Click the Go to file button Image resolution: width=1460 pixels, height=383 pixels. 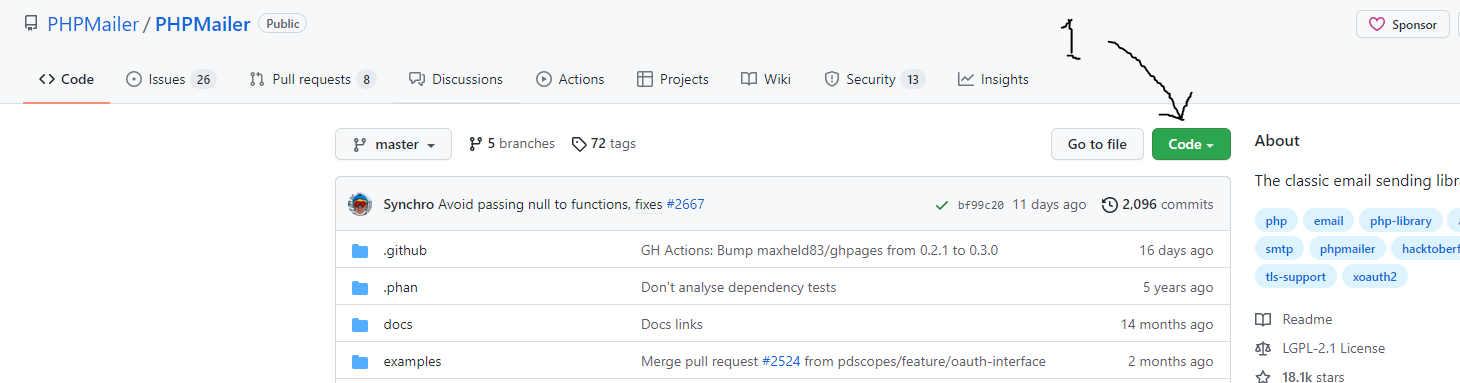tap(1097, 144)
